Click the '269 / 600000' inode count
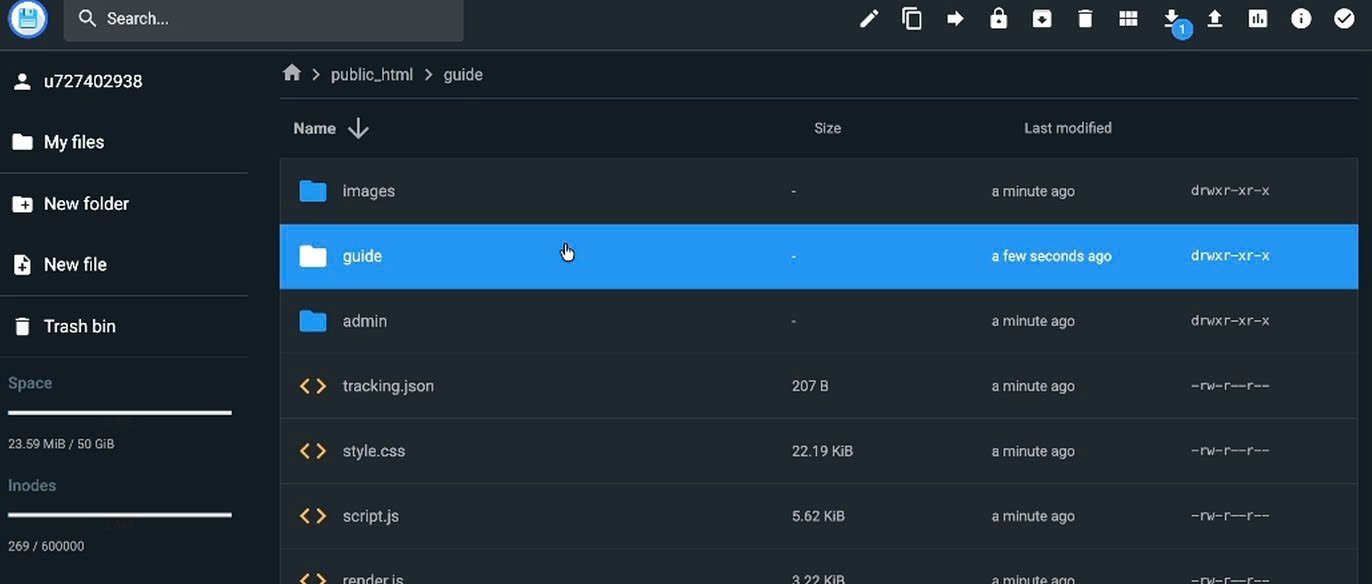The image size is (1372, 584). coord(46,546)
